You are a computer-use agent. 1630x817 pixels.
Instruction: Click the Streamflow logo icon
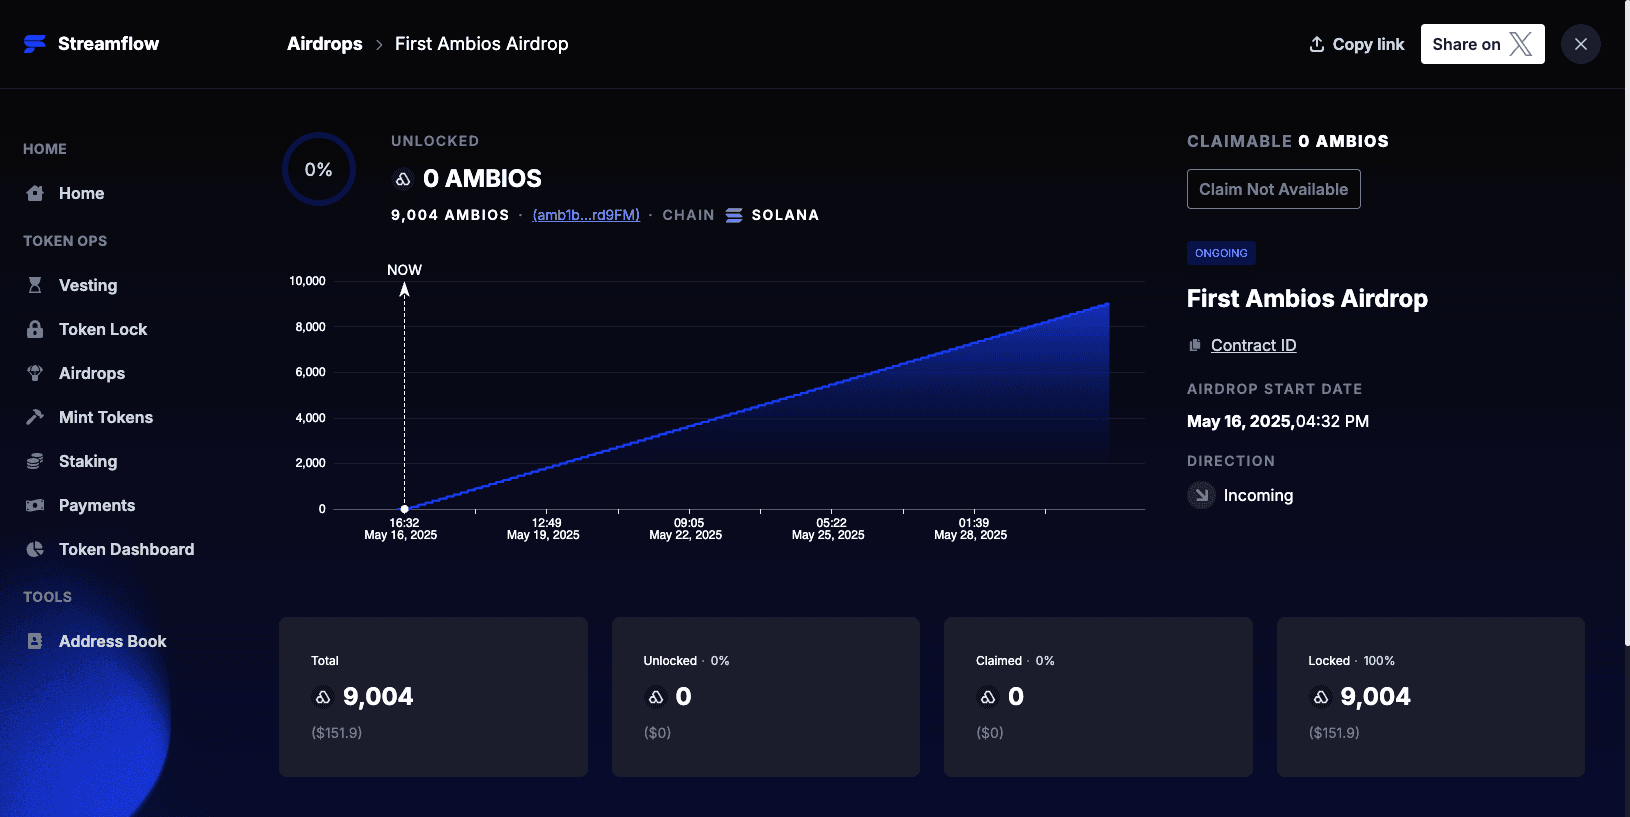tap(35, 44)
